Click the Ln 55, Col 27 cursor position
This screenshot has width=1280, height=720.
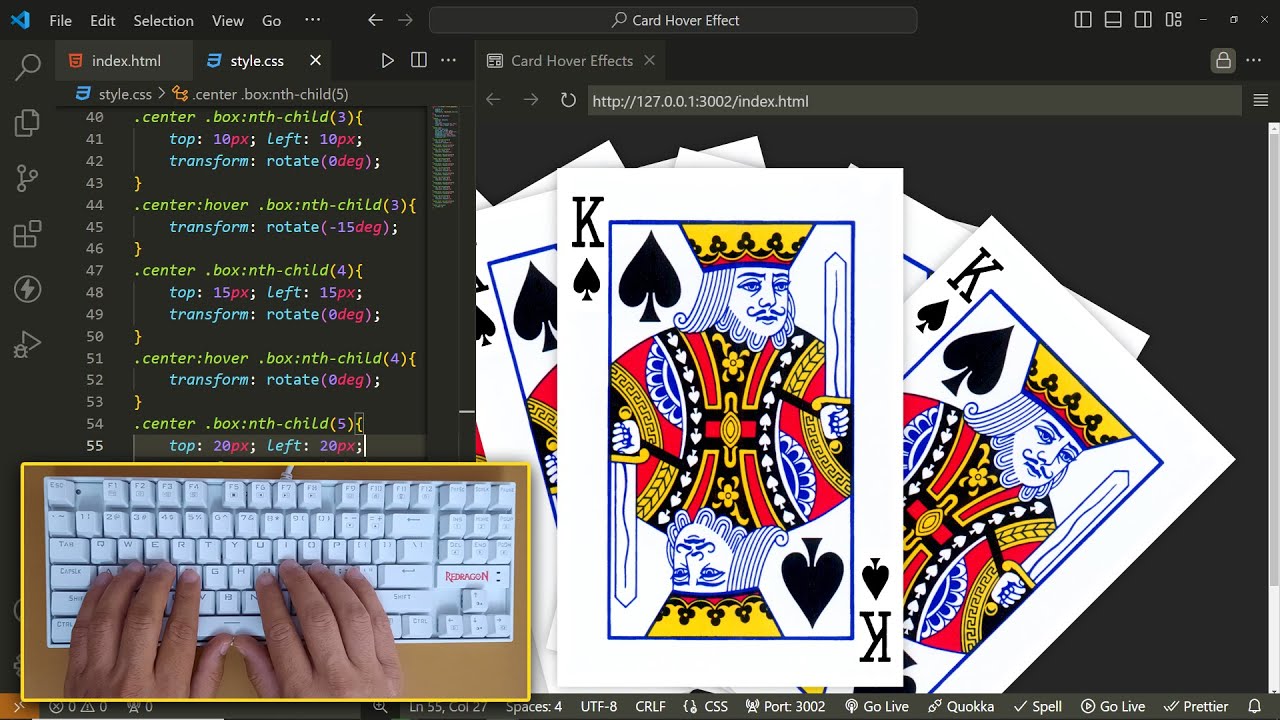448,707
